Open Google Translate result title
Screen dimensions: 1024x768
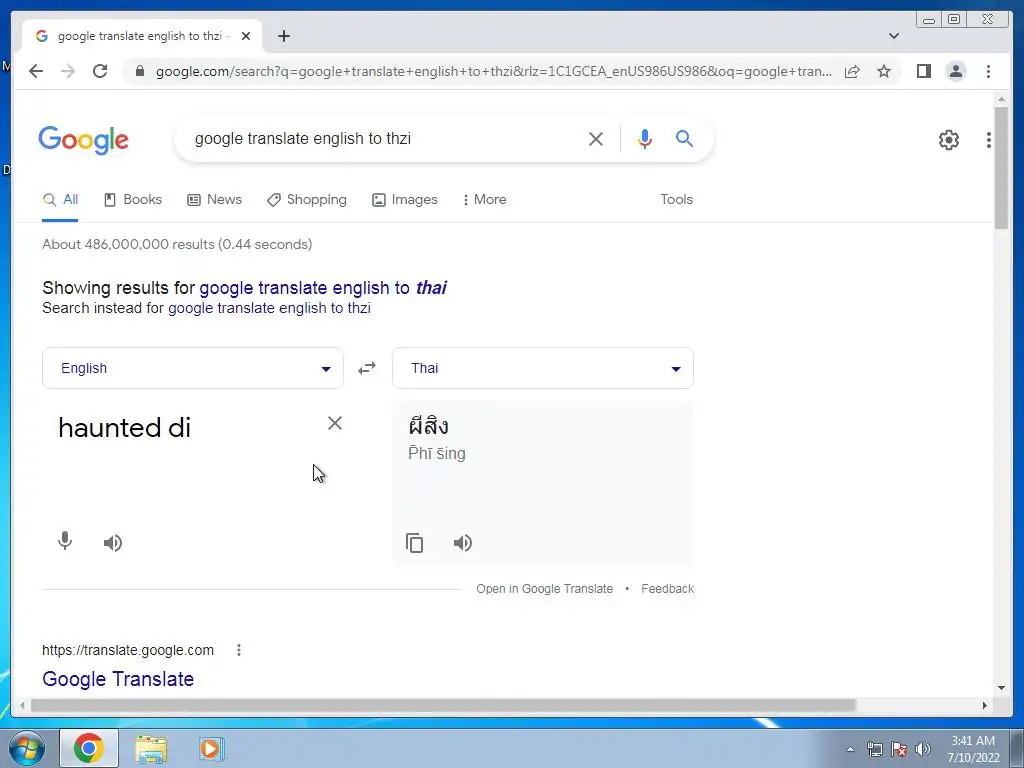pyautogui.click(x=118, y=679)
